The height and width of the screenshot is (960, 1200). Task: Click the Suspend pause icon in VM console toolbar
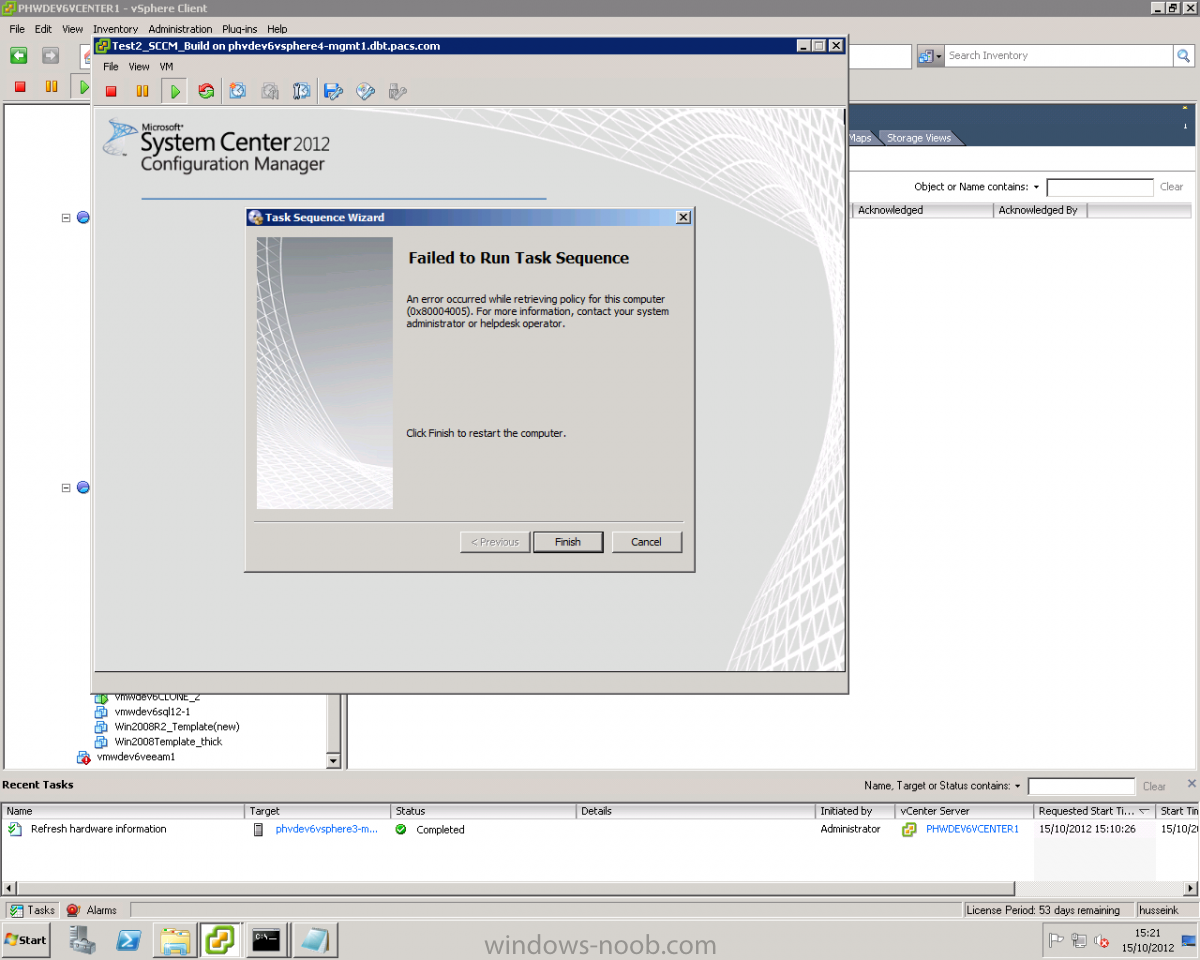coord(142,91)
